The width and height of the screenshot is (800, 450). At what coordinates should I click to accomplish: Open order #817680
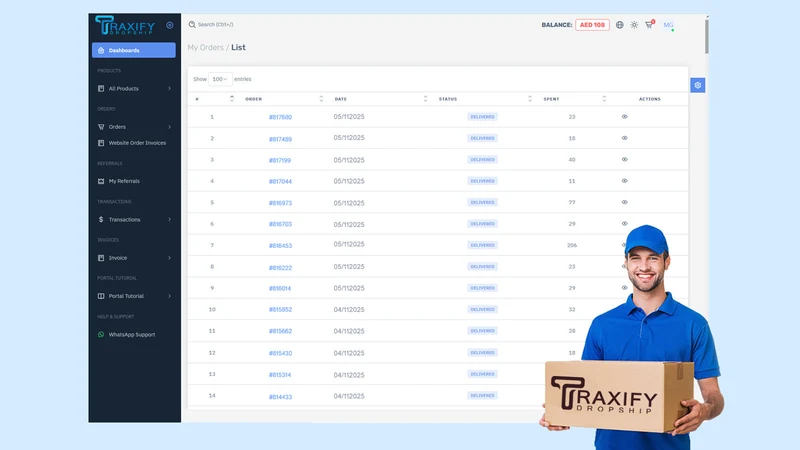click(x=280, y=117)
